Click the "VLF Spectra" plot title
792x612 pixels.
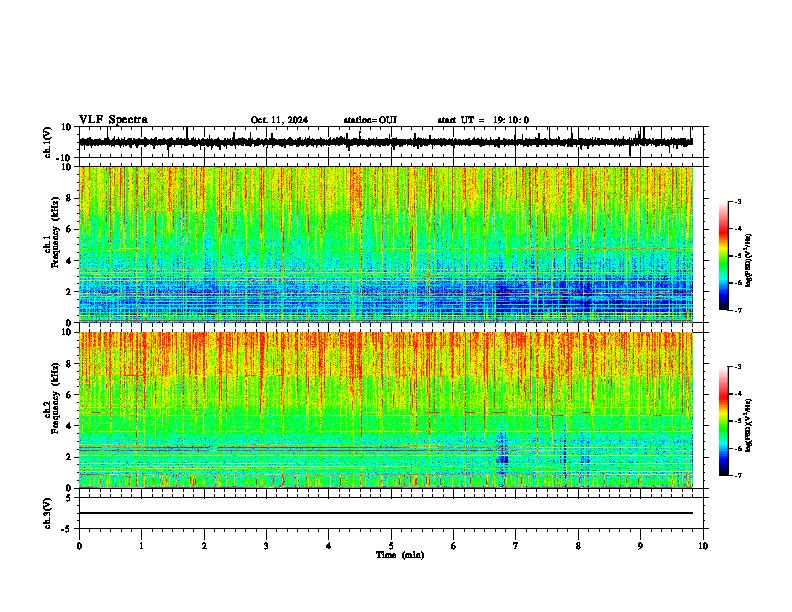(x=113, y=120)
